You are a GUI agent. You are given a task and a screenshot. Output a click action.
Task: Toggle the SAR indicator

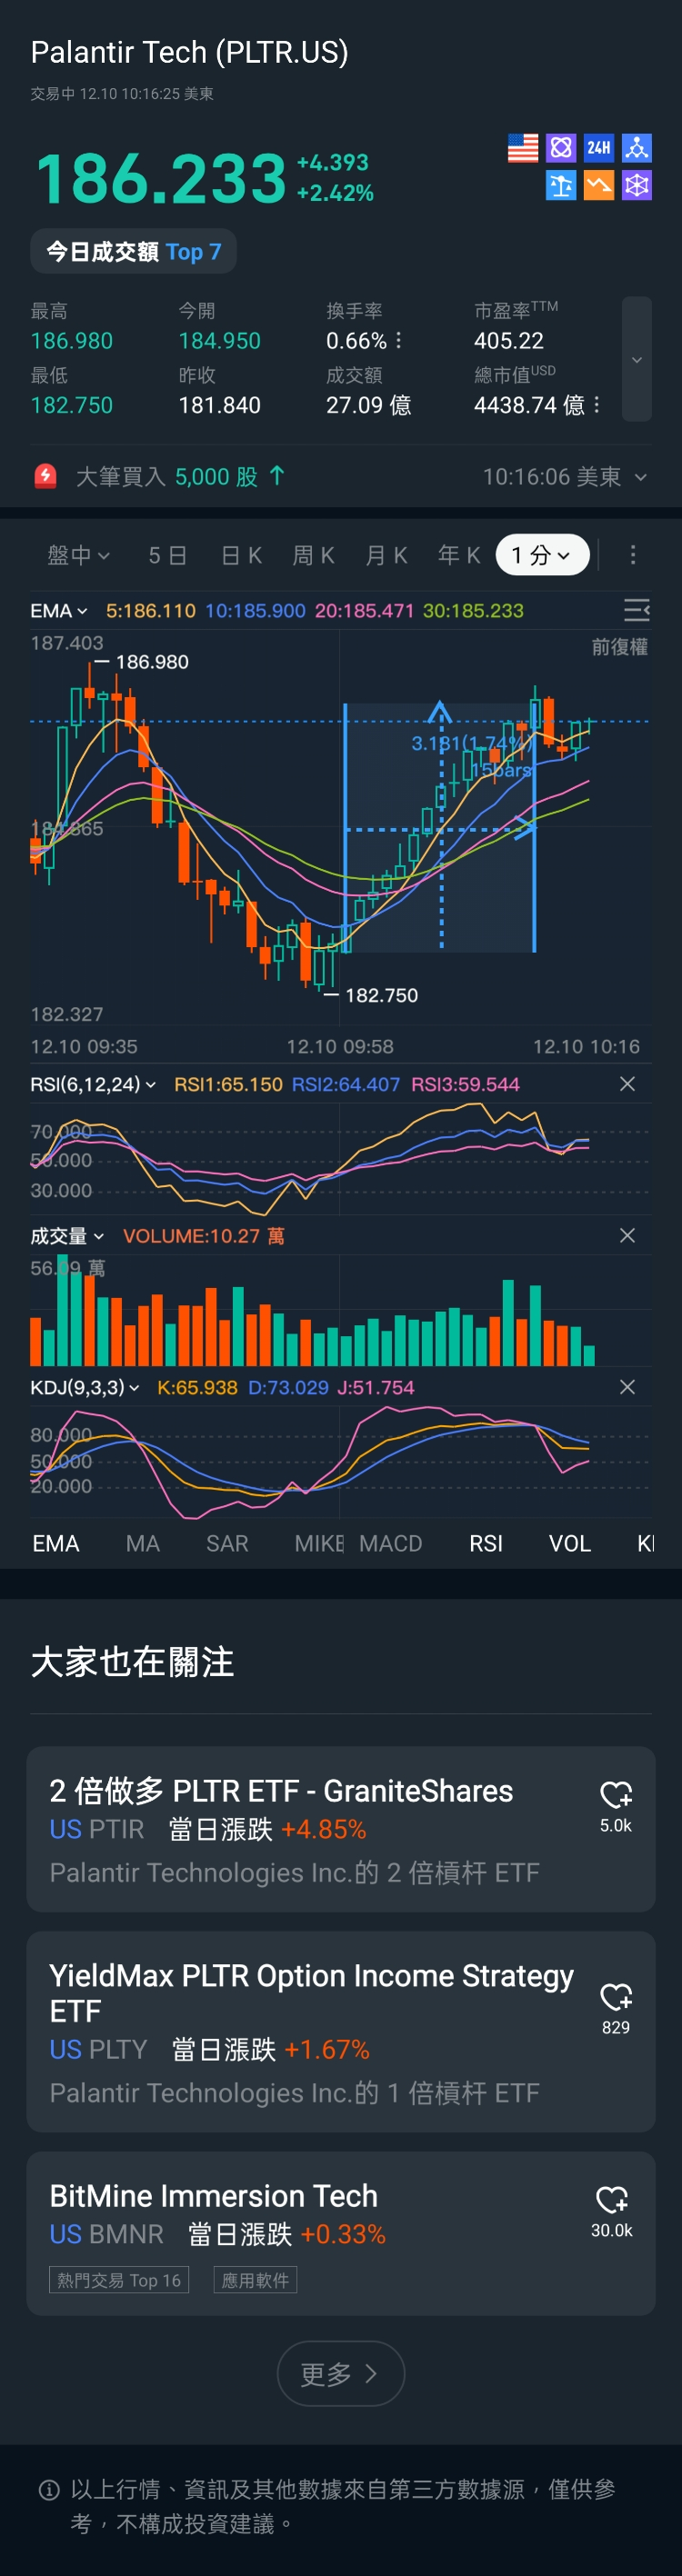(x=227, y=1543)
